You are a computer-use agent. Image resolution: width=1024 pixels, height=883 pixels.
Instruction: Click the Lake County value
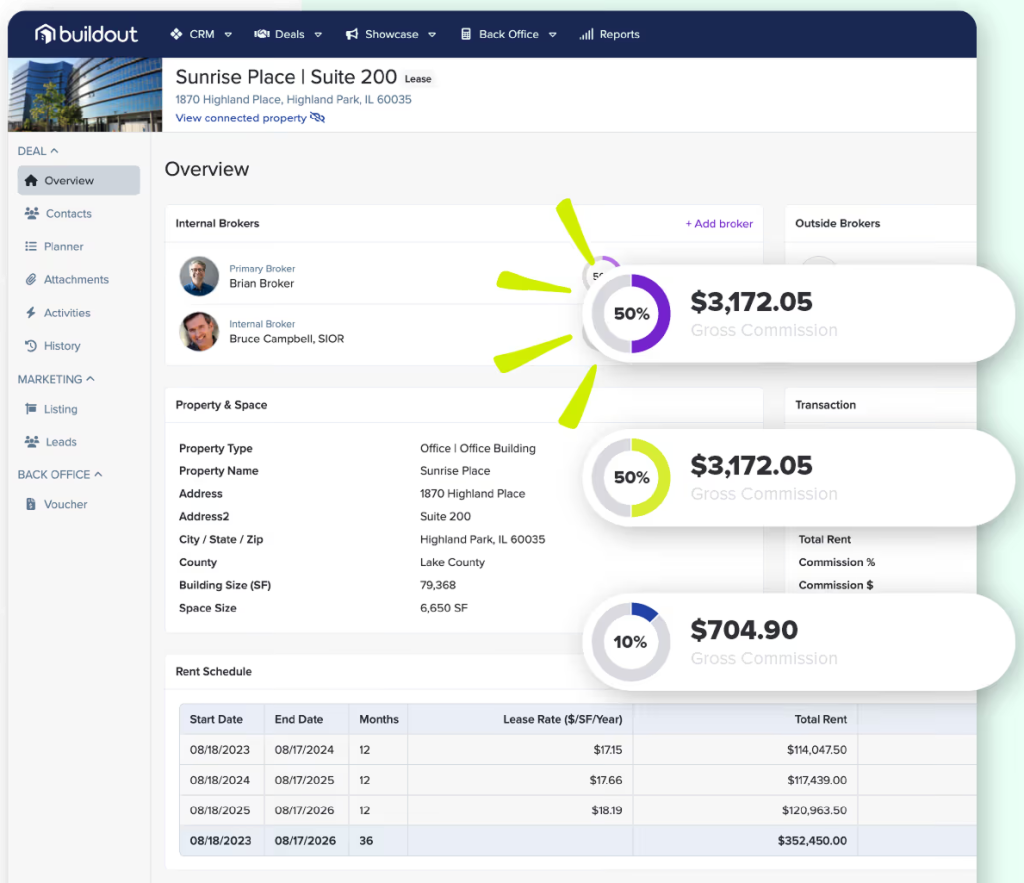[x=453, y=562]
